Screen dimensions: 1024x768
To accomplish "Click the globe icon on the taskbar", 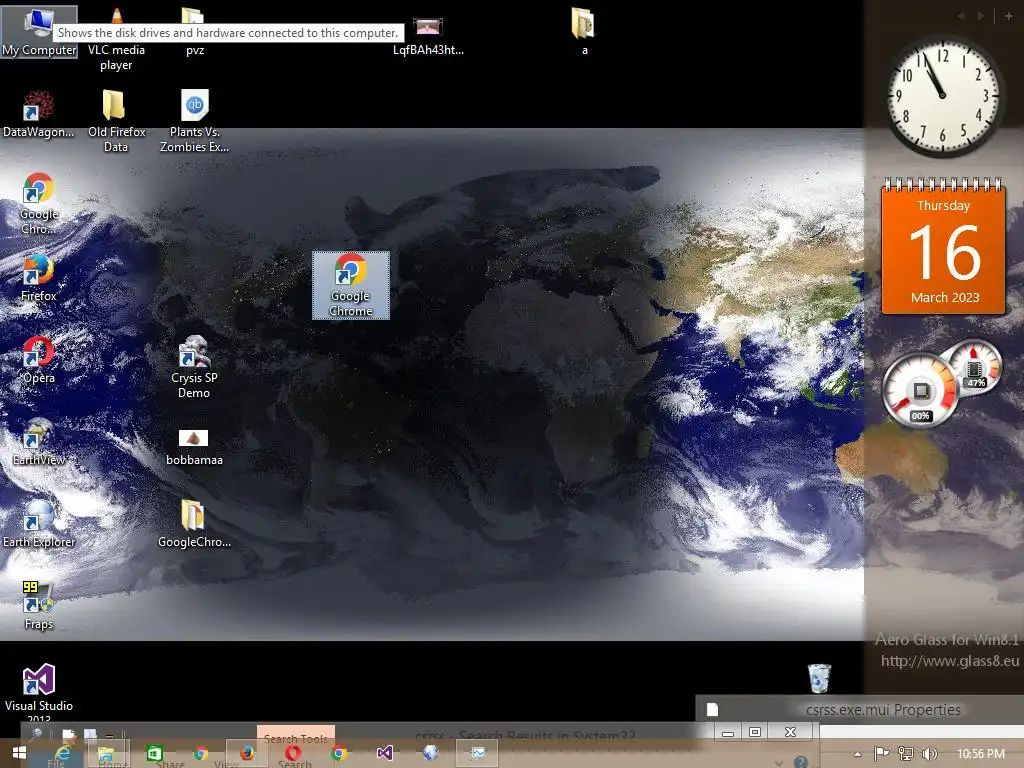I will point(430,753).
